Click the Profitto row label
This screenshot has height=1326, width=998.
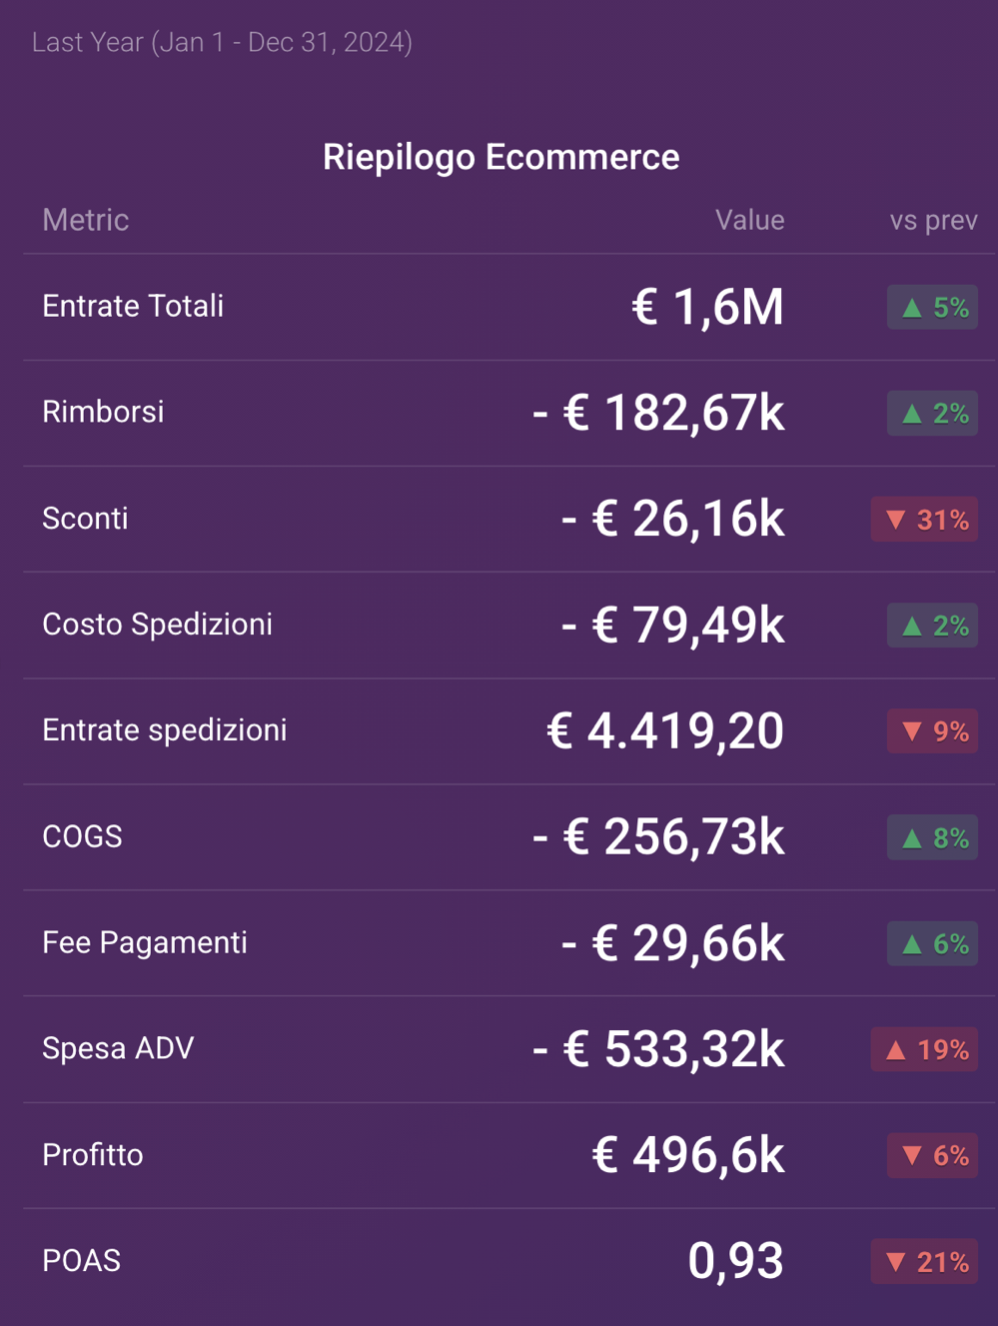coord(93,1155)
